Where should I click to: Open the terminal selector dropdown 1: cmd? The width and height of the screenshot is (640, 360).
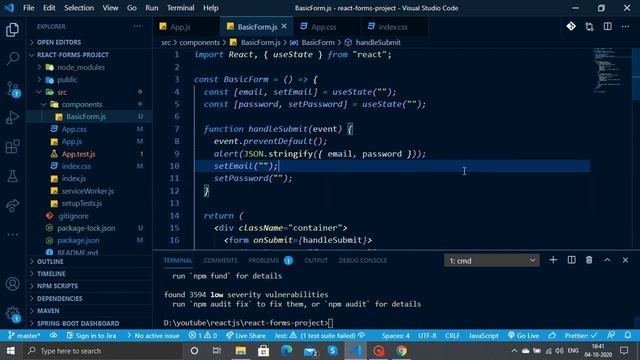point(492,260)
